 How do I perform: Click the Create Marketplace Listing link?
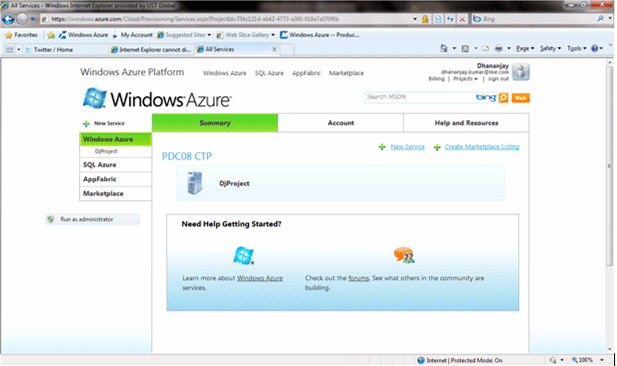point(482,147)
